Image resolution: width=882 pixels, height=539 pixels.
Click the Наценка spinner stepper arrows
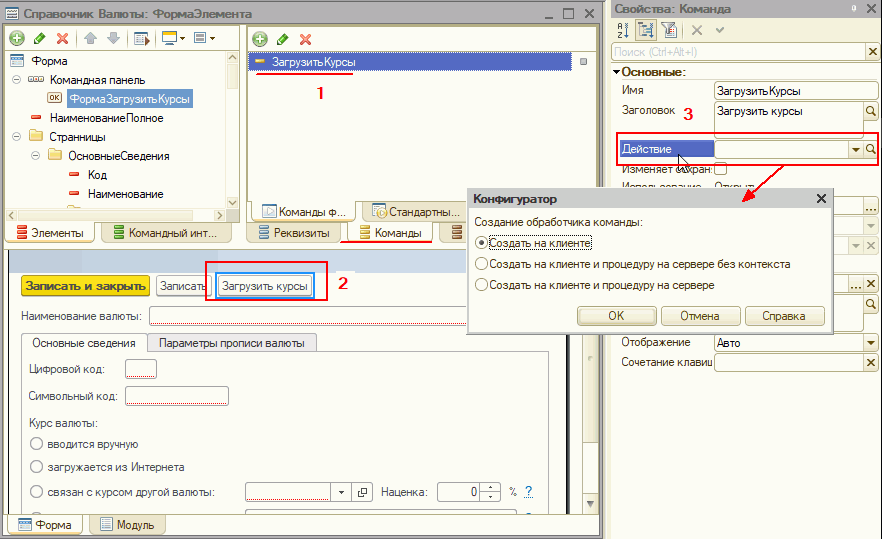coord(490,492)
